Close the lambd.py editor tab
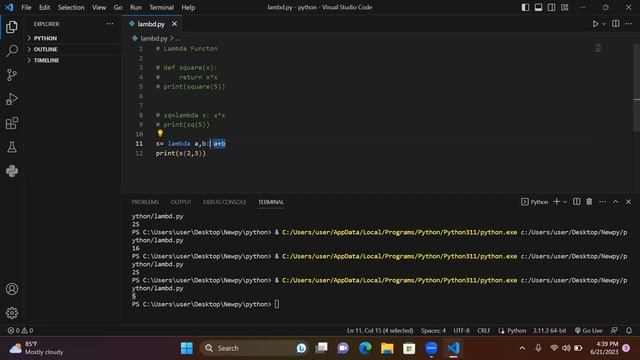 174,24
